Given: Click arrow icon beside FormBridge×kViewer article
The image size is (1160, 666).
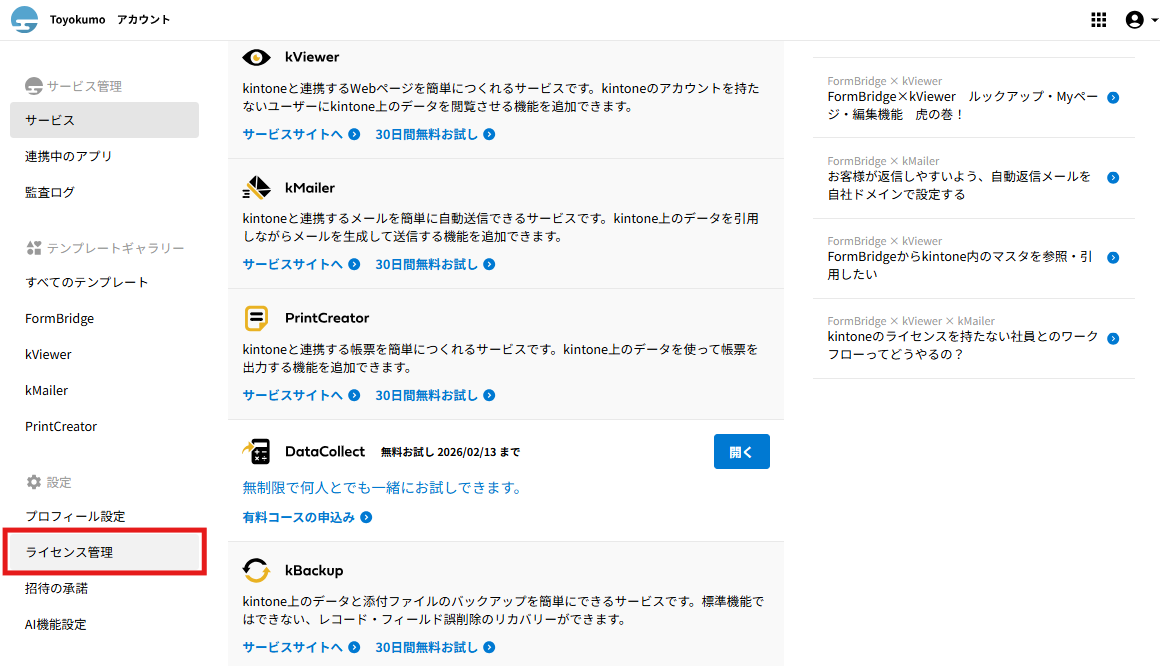Looking at the screenshot, I should [x=1113, y=98].
